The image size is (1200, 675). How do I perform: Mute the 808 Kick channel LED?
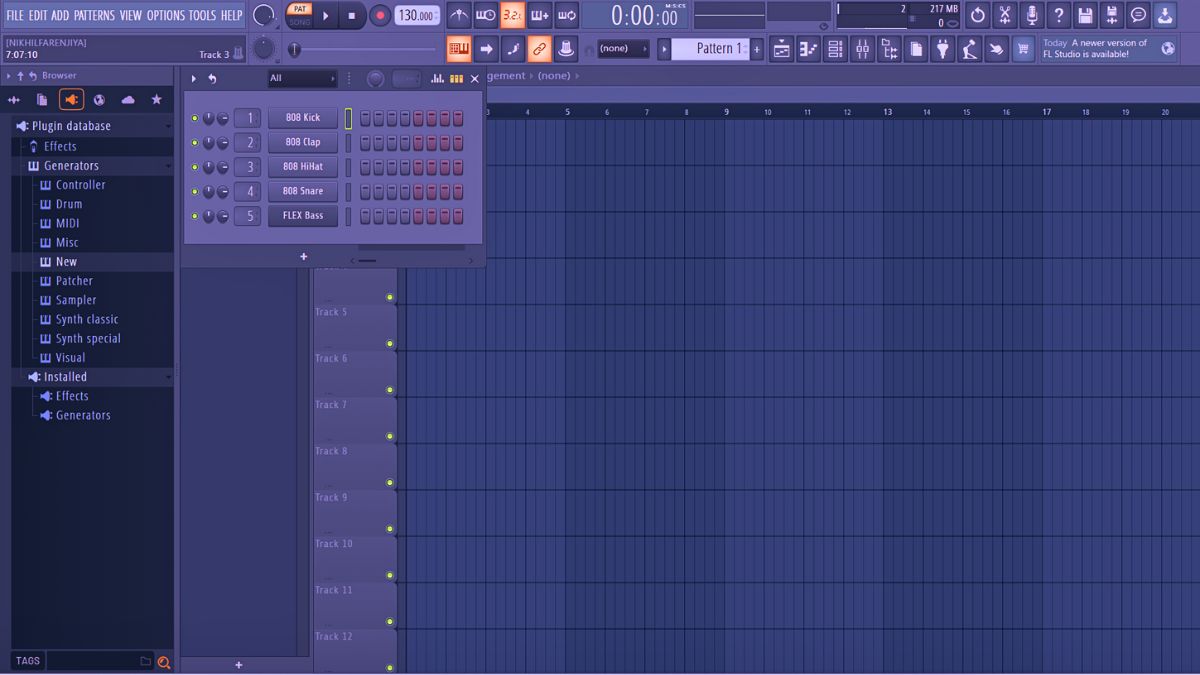coord(195,118)
